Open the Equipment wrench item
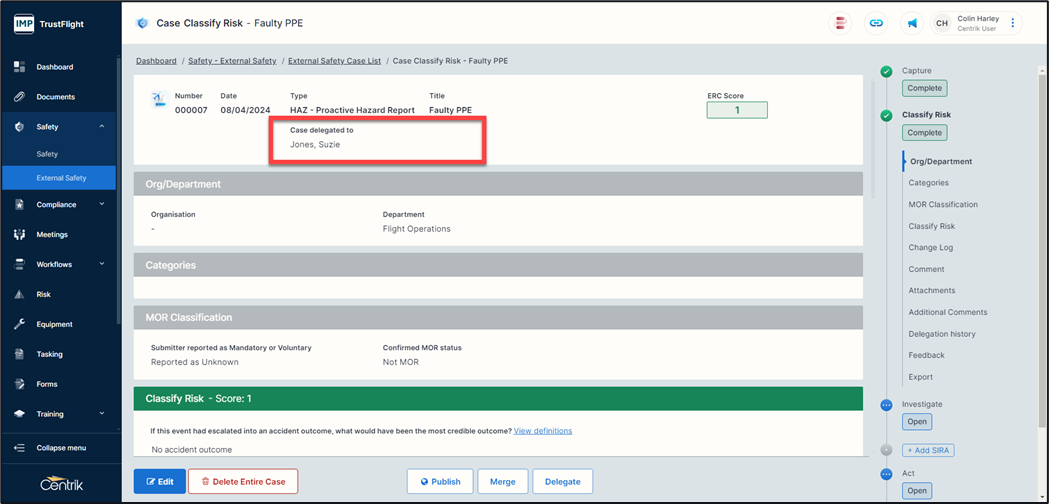This screenshot has width=1049, height=504. (x=54, y=324)
